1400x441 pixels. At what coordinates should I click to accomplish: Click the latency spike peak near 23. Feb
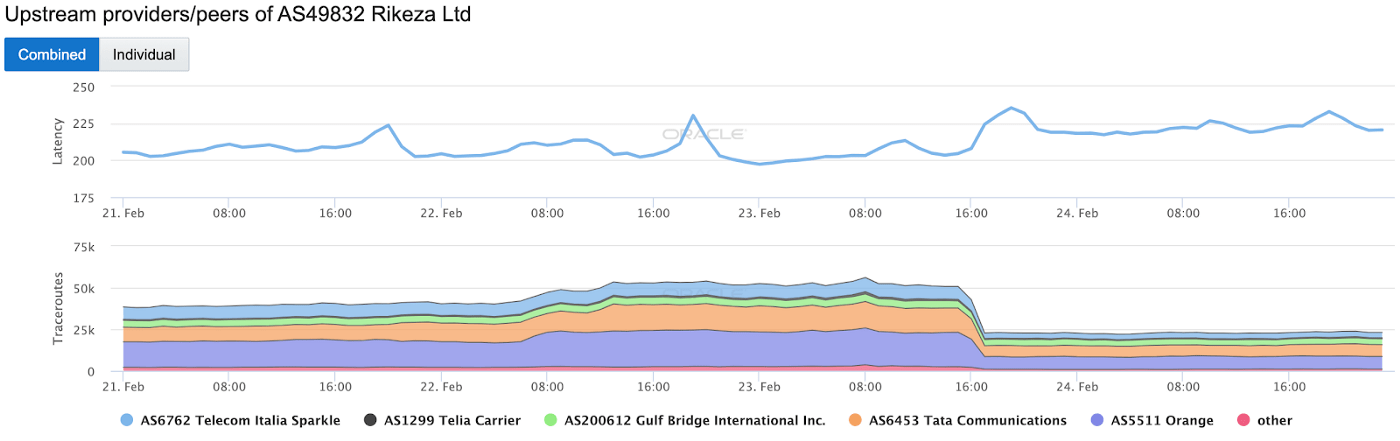(x=692, y=115)
